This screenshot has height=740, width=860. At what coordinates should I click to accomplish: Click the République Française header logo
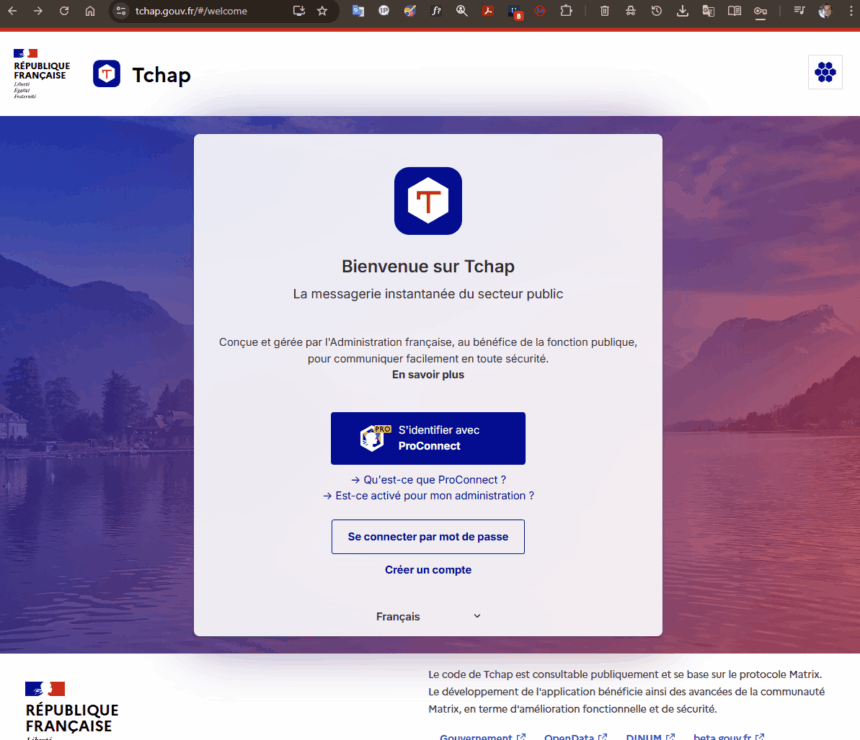41,74
